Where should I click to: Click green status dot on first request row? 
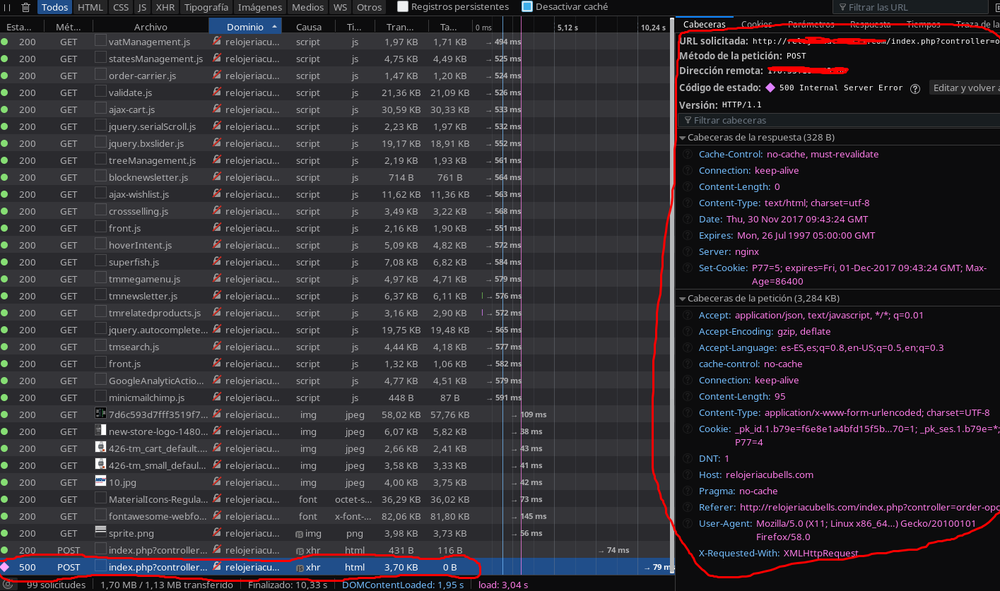4,41
